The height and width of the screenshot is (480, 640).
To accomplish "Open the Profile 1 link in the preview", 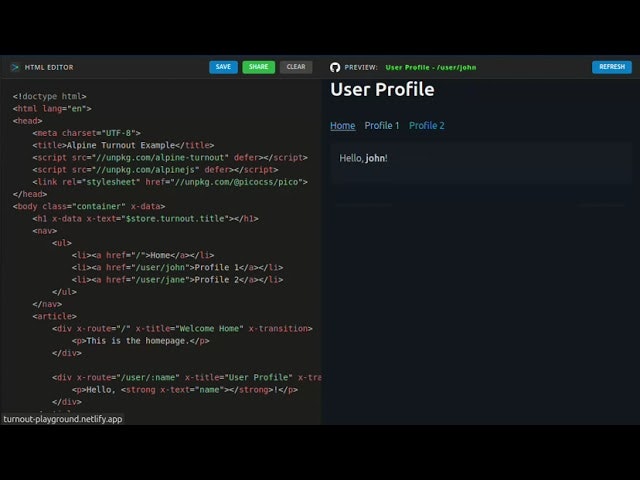I will (382, 126).
